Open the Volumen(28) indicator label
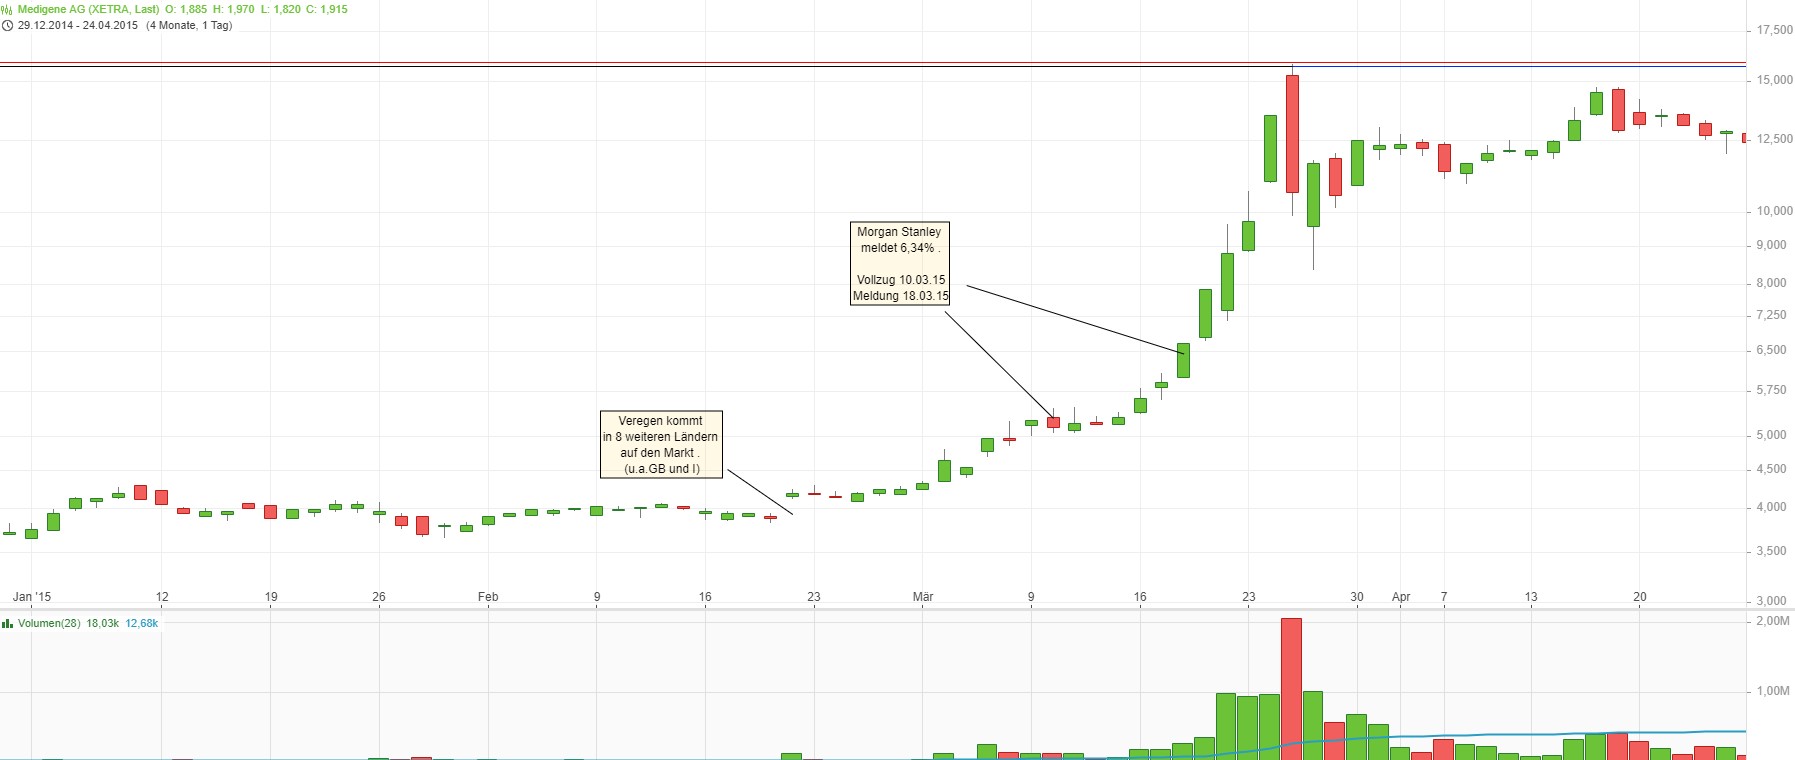Screen dimensions: 1795x760 coord(50,623)
